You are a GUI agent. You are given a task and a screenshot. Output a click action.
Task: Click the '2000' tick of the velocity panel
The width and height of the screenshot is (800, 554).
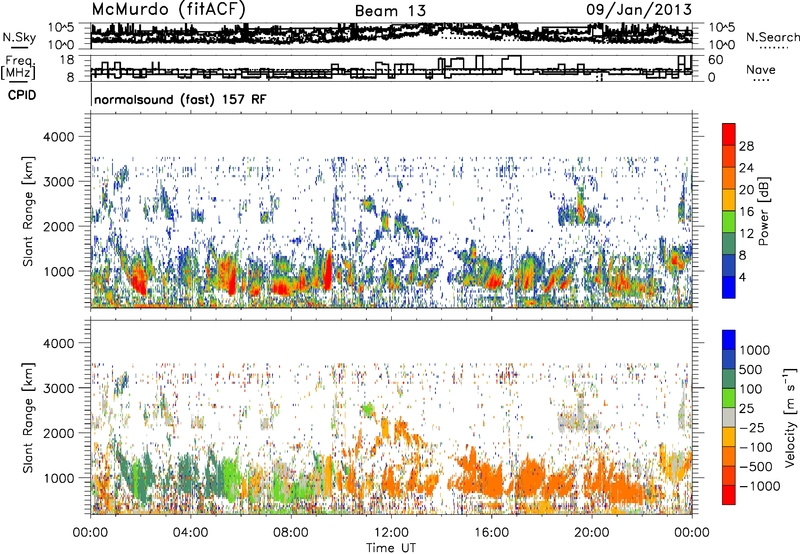[x=58, y=433]
